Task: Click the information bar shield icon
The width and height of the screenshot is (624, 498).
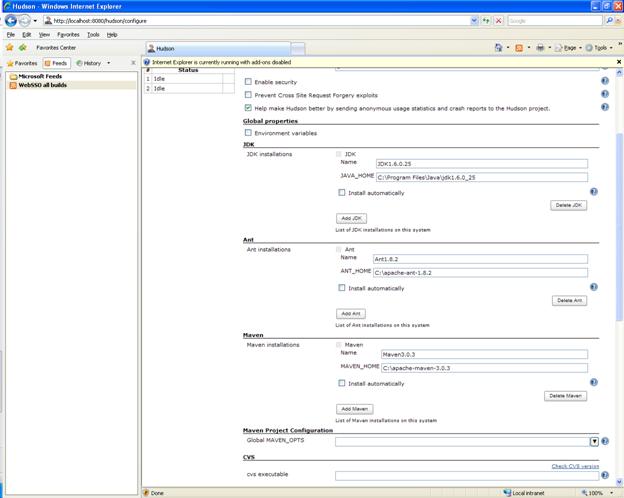Action: [x=146, y=62]
